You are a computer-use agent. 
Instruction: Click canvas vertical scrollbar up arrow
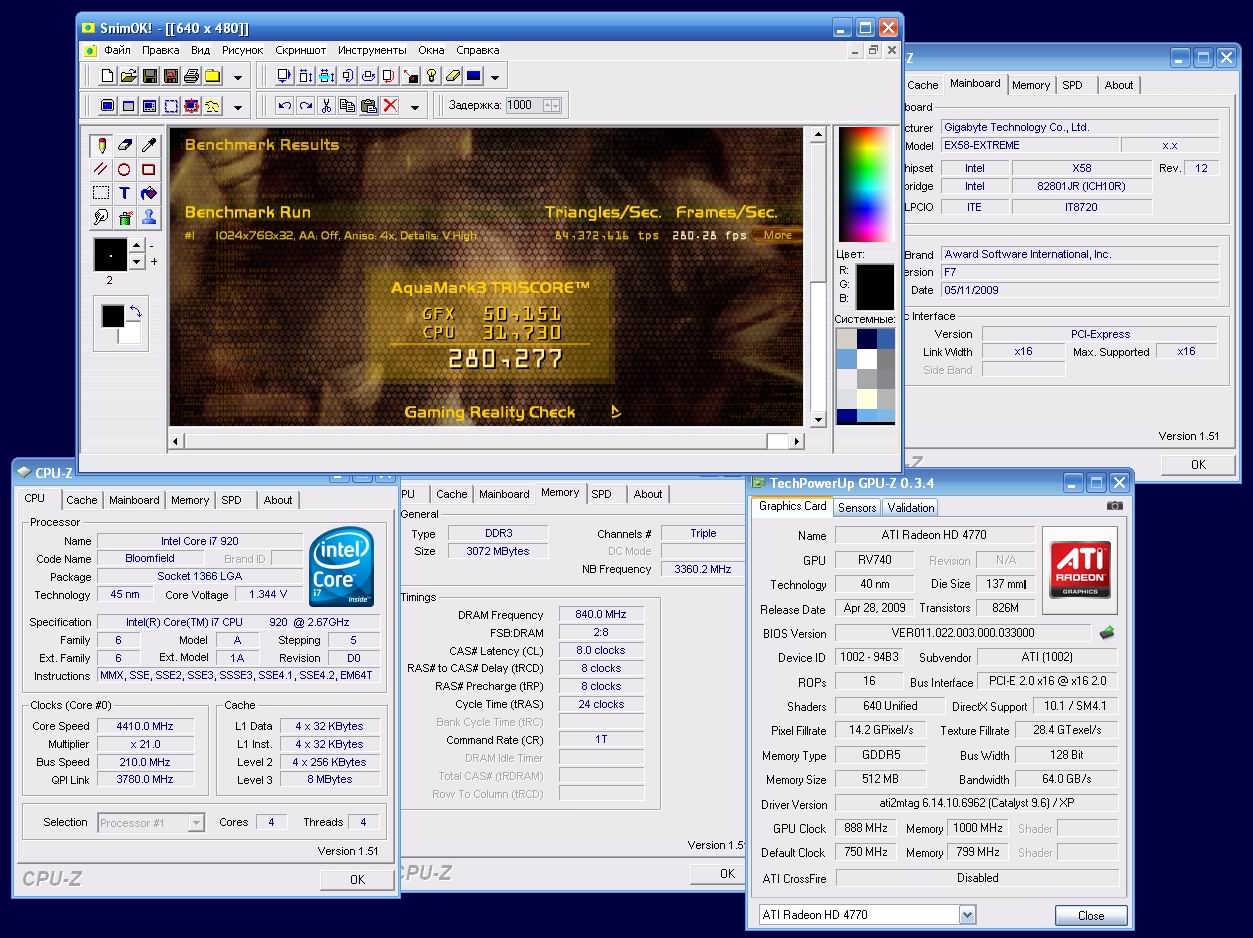click(818, 135)
